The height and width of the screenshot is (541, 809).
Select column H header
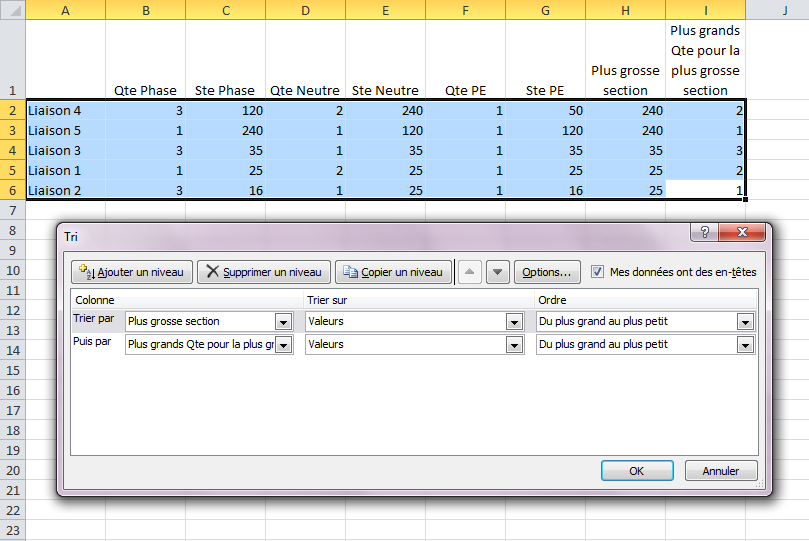click(x=625, y=9)
